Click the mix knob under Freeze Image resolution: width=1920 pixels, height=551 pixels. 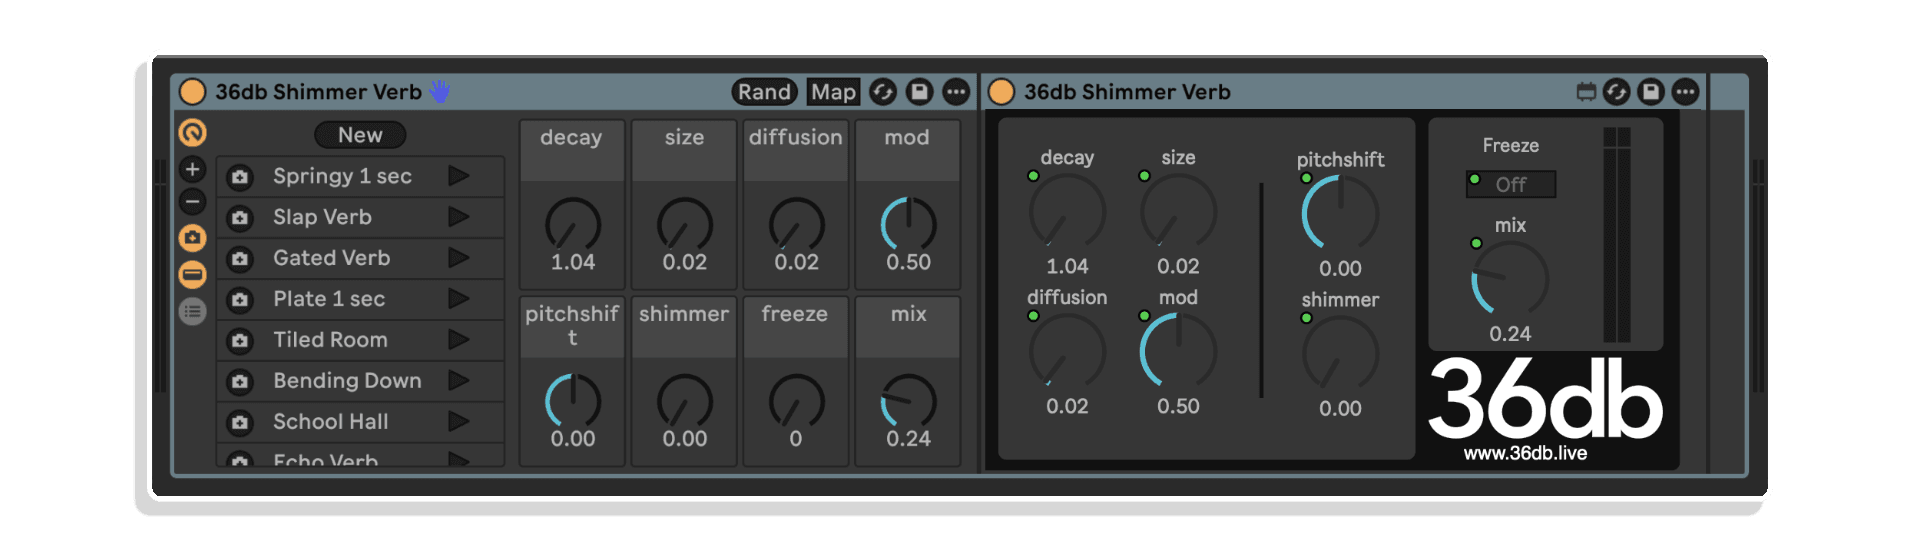[x=1510, y=279]
